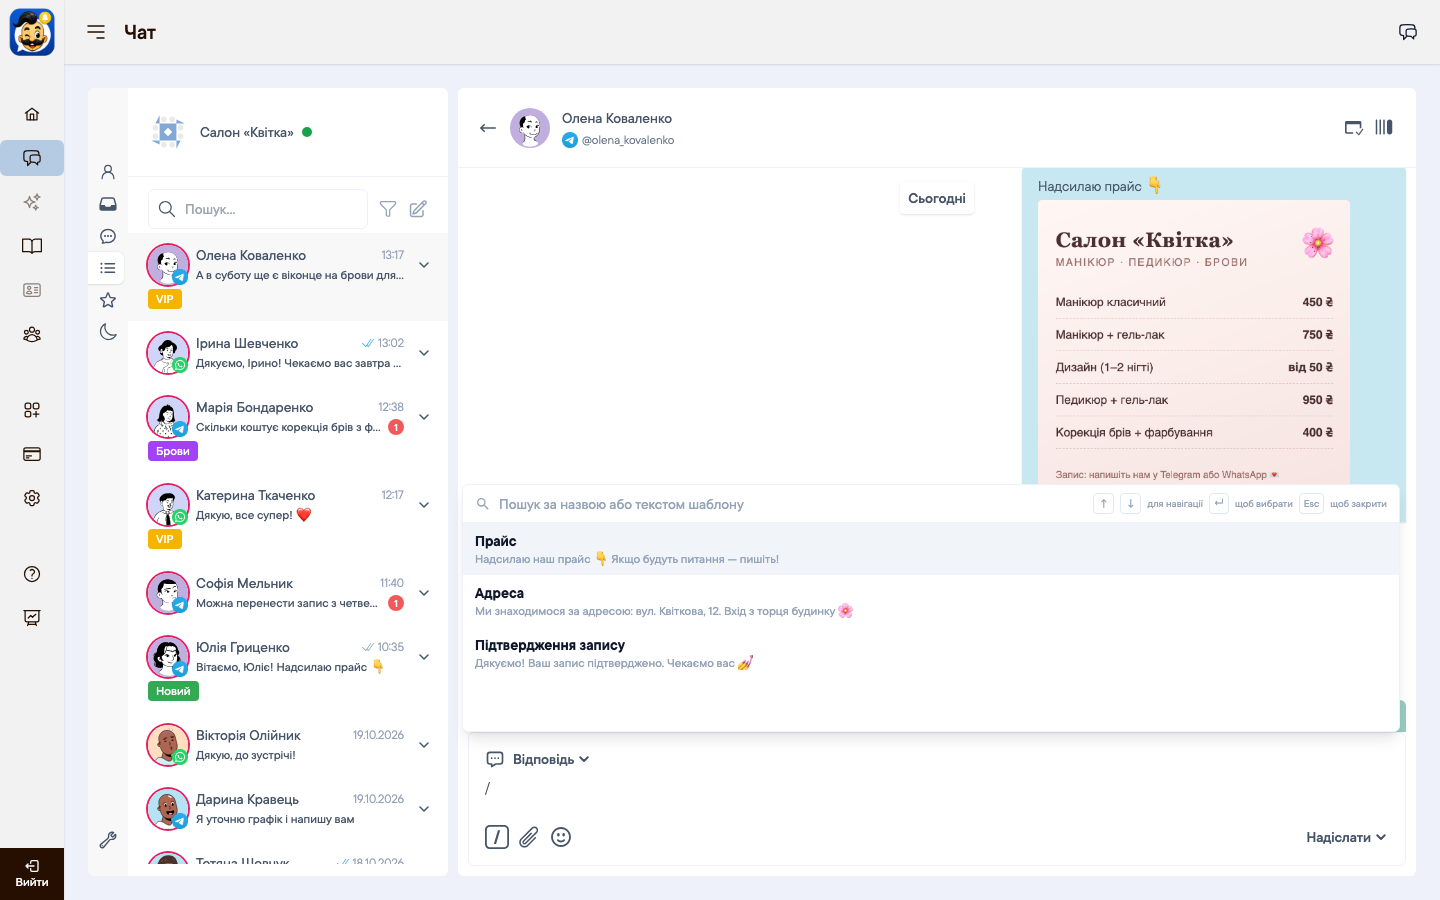Open the inbox tray icon in chat sidebar
Screen dimensions: 1440x900
[x=108, y=204]
